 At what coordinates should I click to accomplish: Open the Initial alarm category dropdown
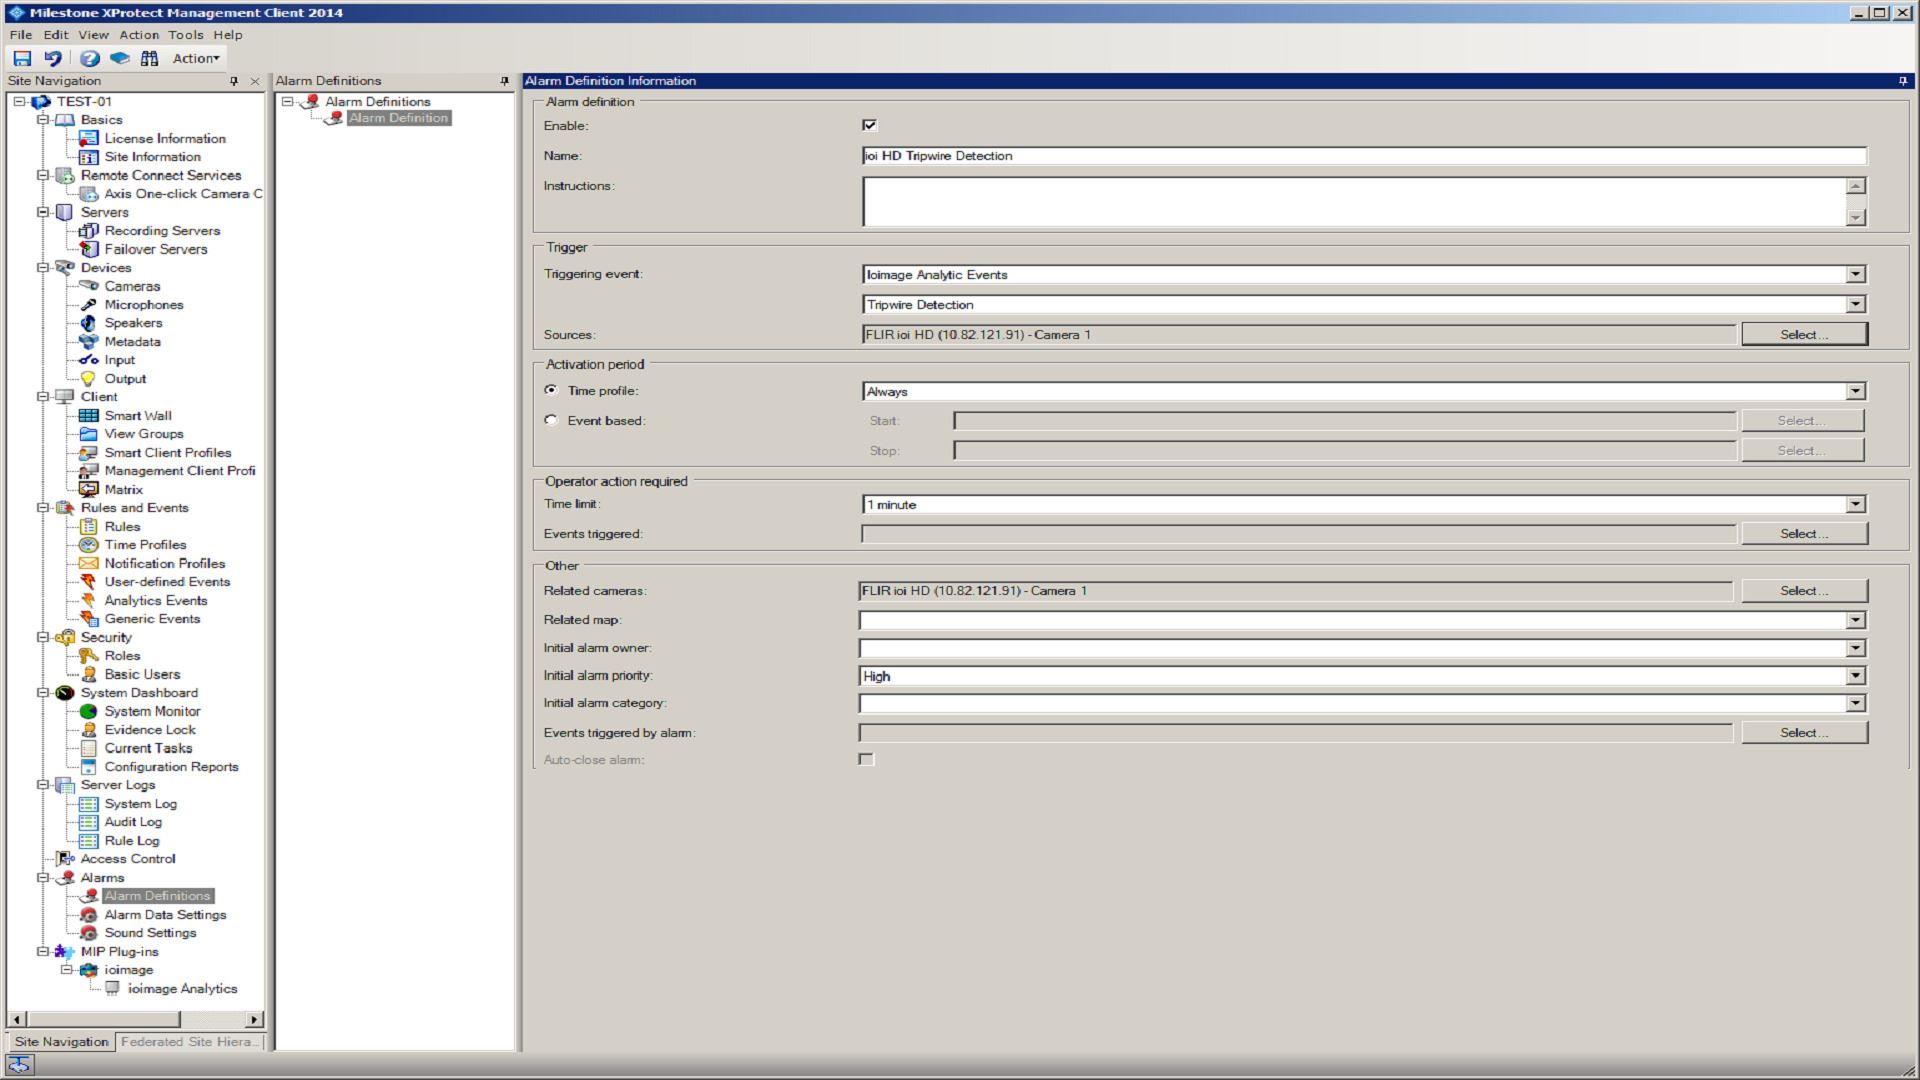point(1856,703)
